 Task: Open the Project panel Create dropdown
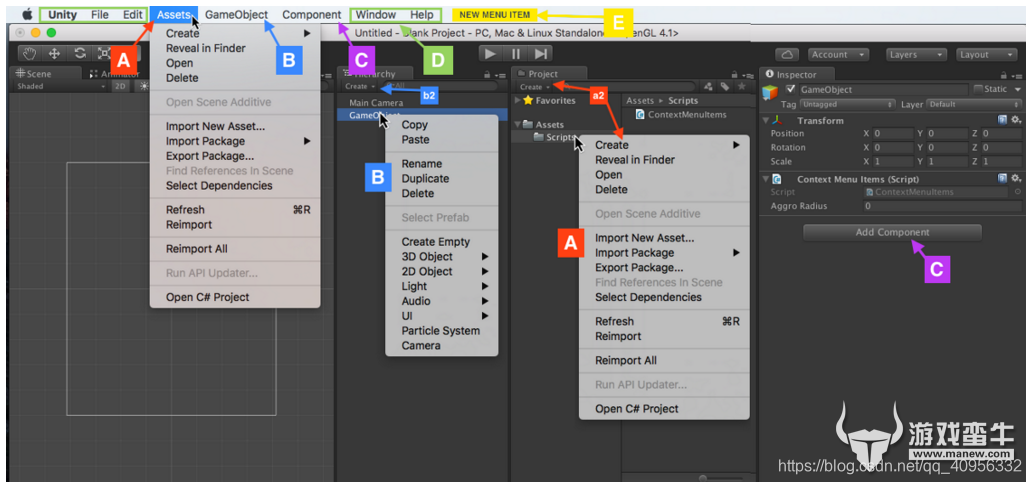(x=534, y=87)
